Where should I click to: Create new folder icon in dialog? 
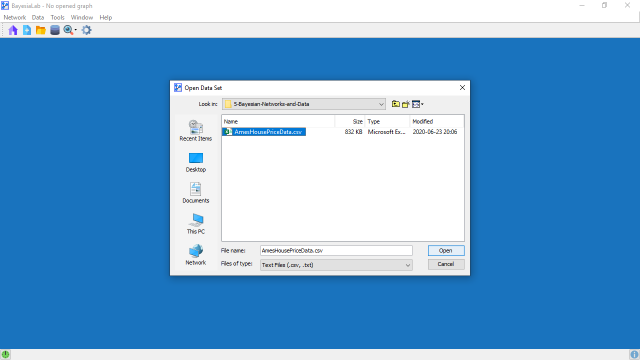point(406,104)
